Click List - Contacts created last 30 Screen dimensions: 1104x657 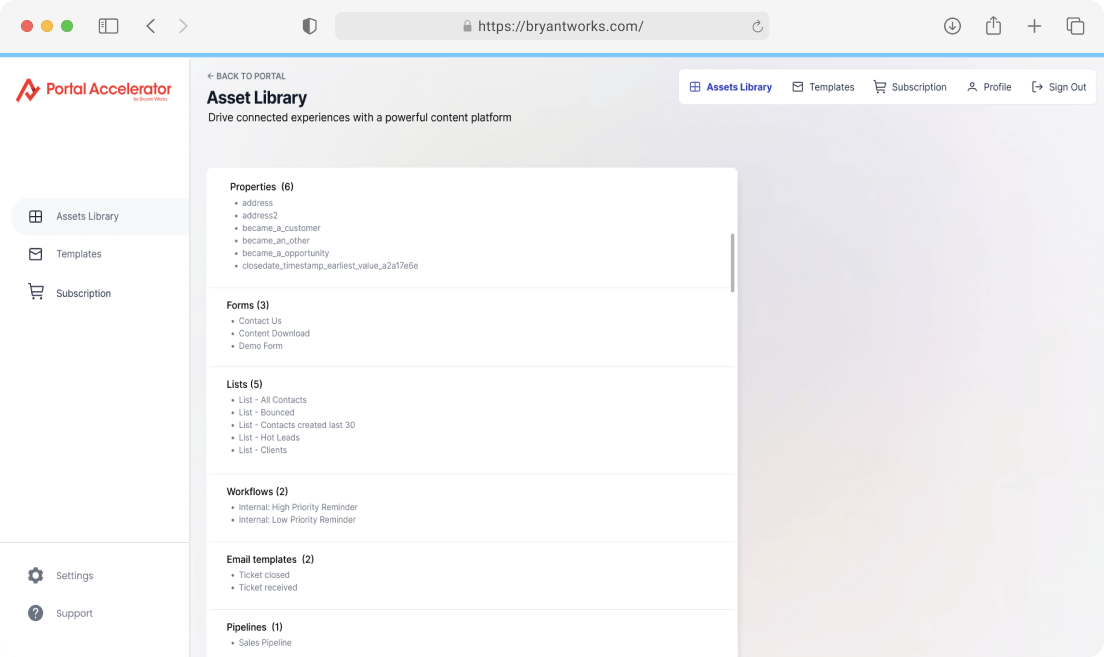pos(297,425)
